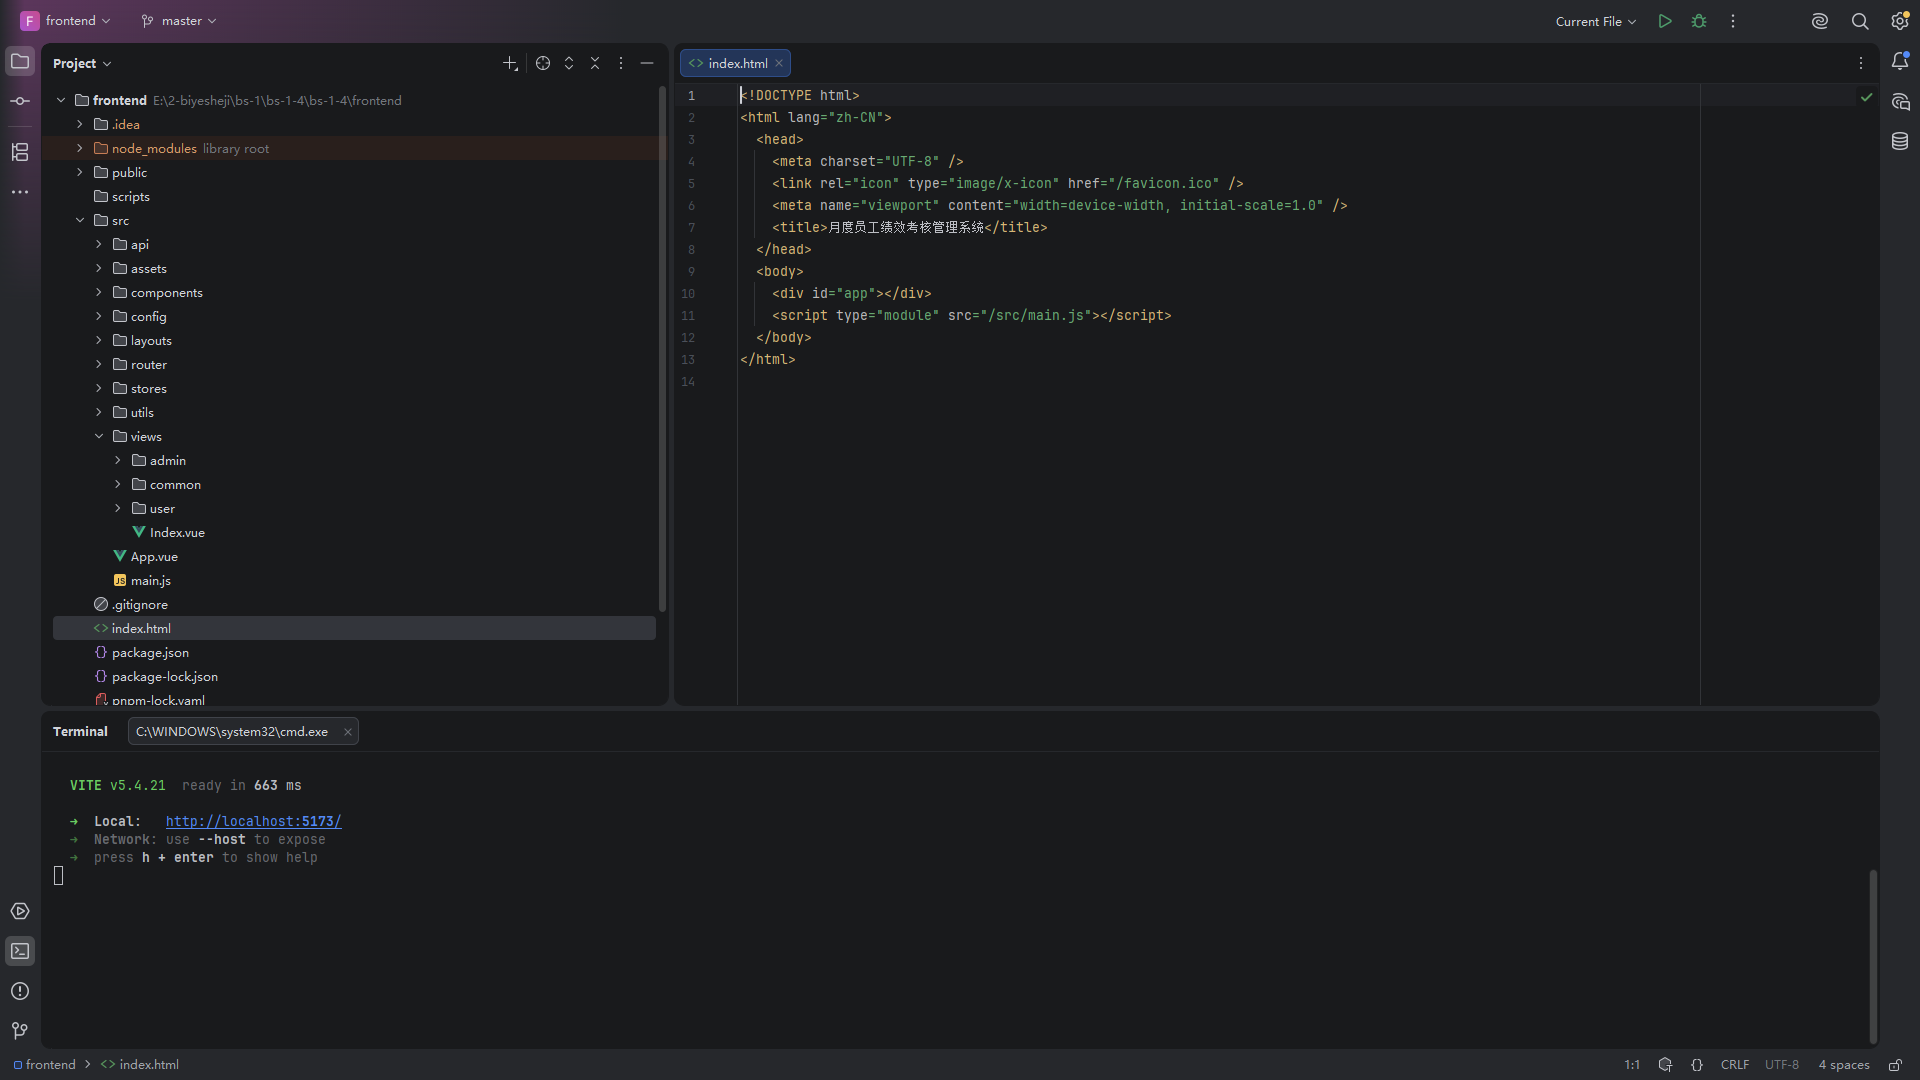Image resolution: width=1920 pixels, height=1080 pixels.
Task: Open the Structure tool window icon
Action: pyautogui.click(x=20, y=152)
